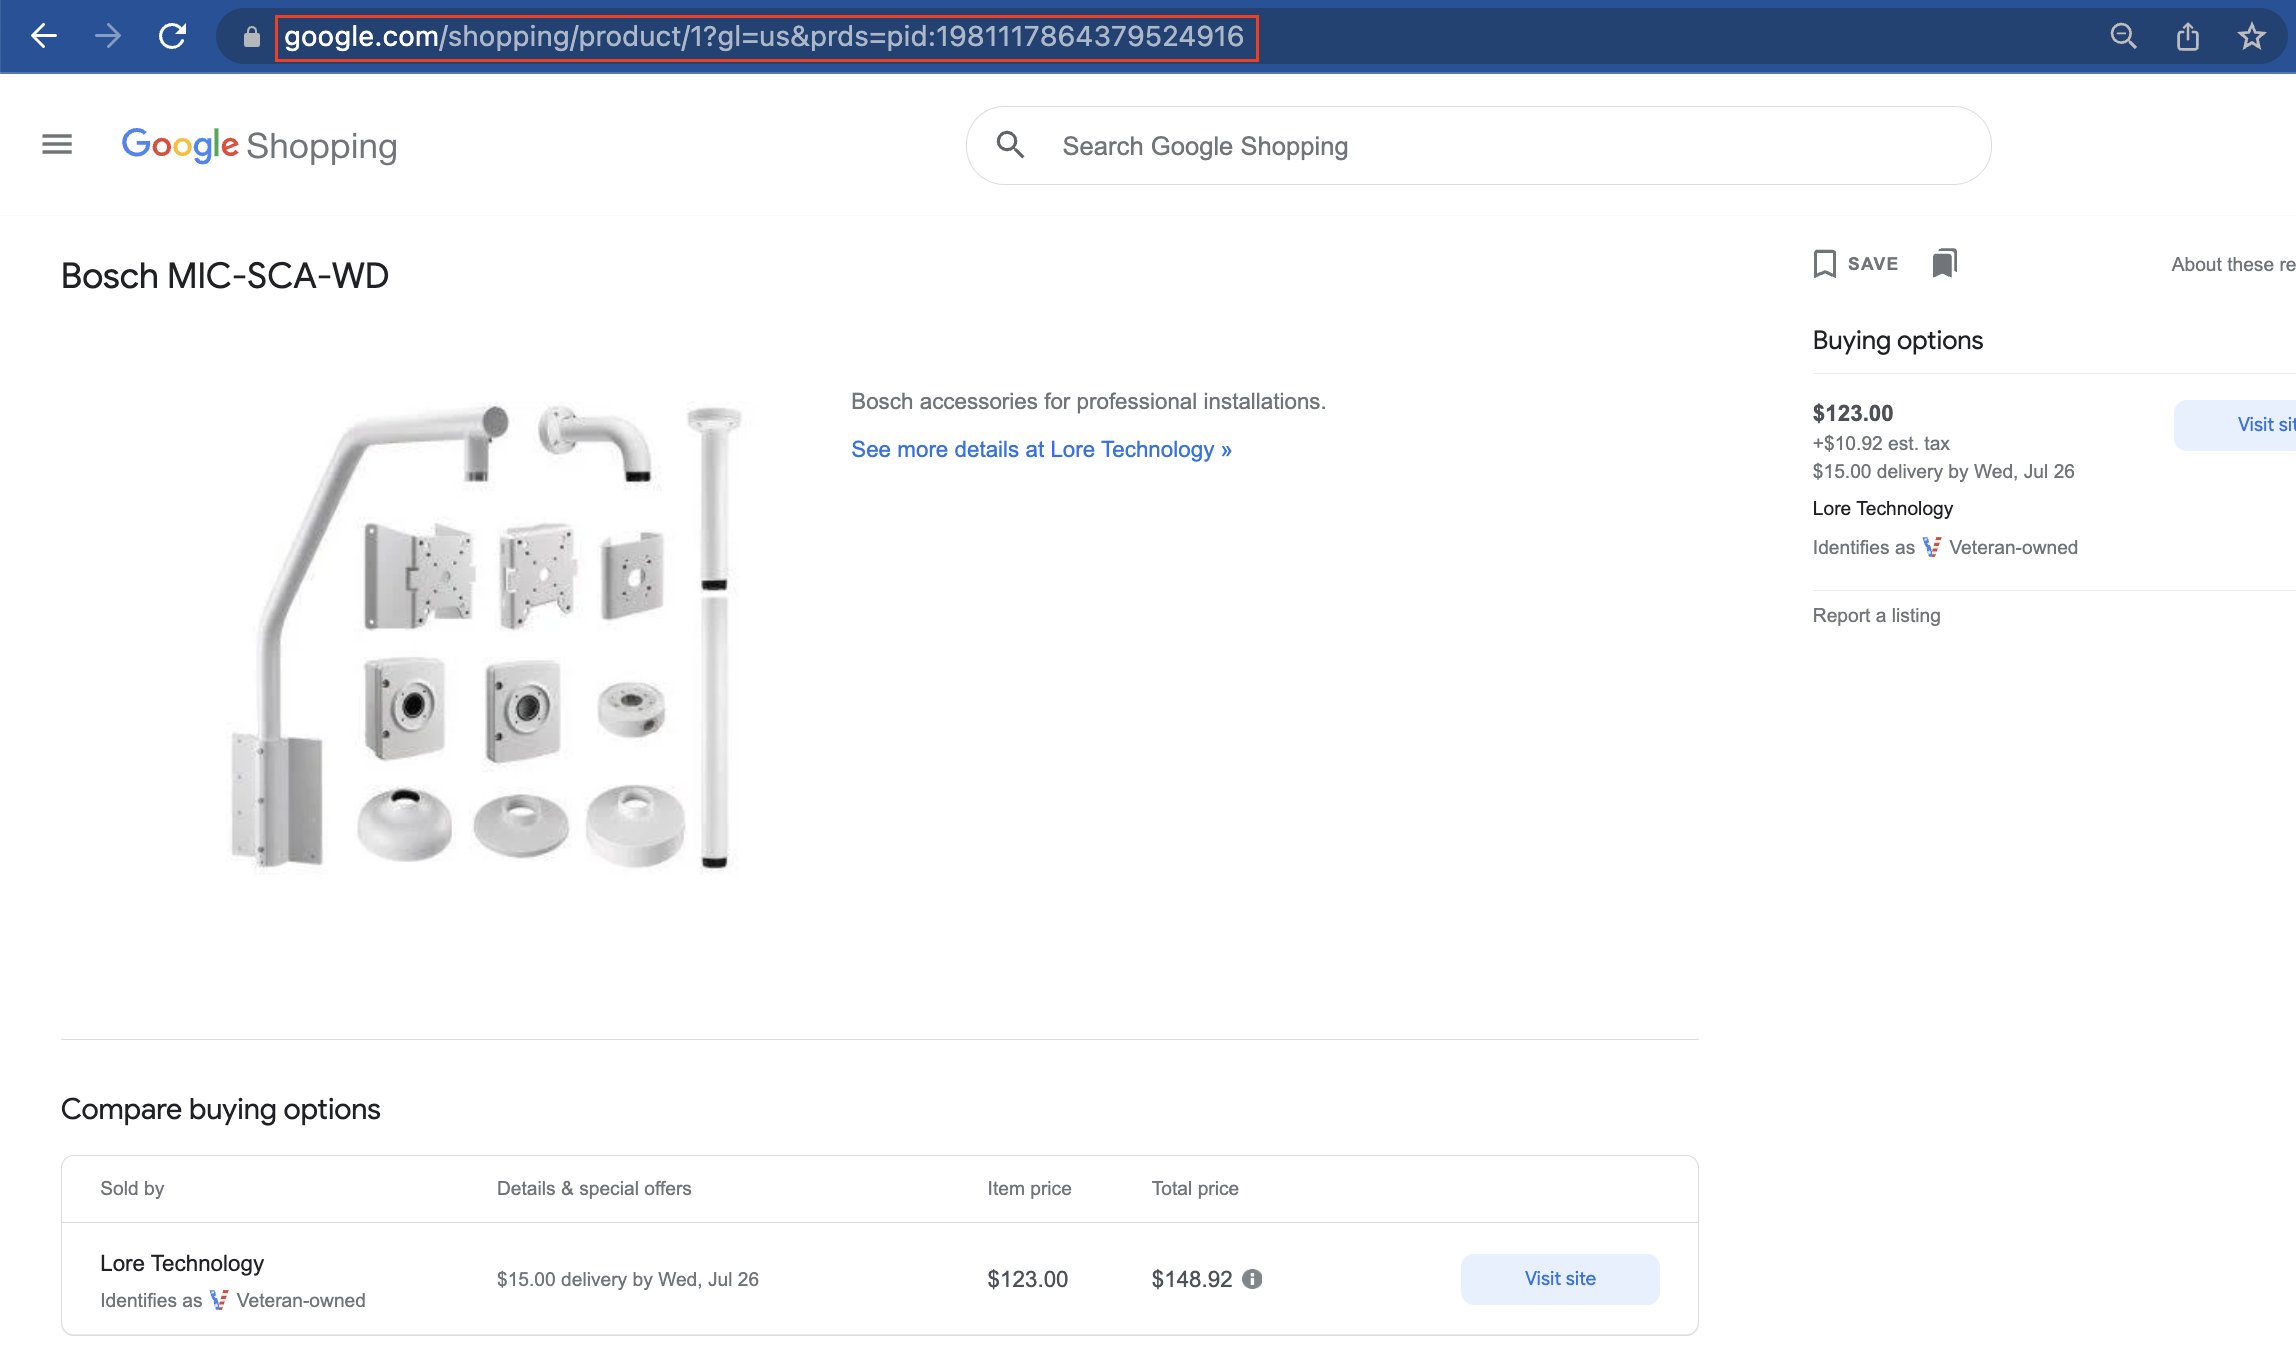Screen dimensions: 2296x1368
Task: Open the browser hamburger menu
Action: 56,144
